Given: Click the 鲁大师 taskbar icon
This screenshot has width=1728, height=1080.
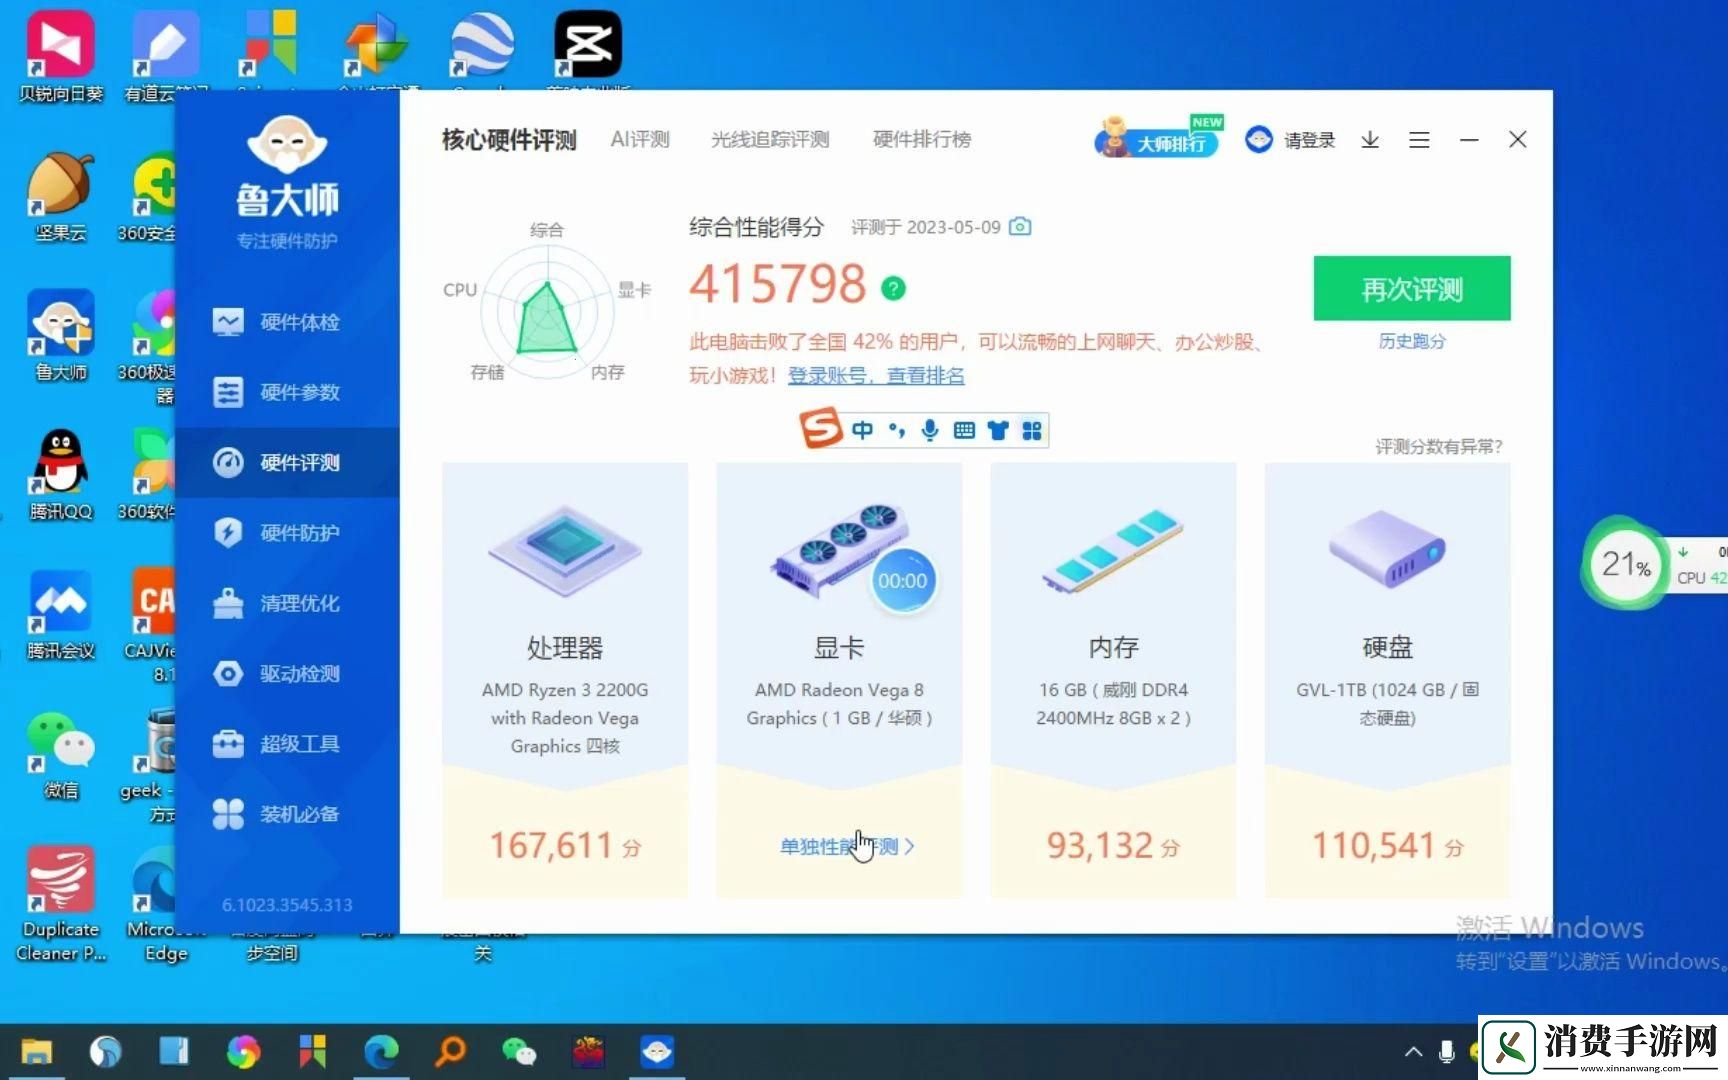Looking at the screenshot, I should coord(657,1052).
